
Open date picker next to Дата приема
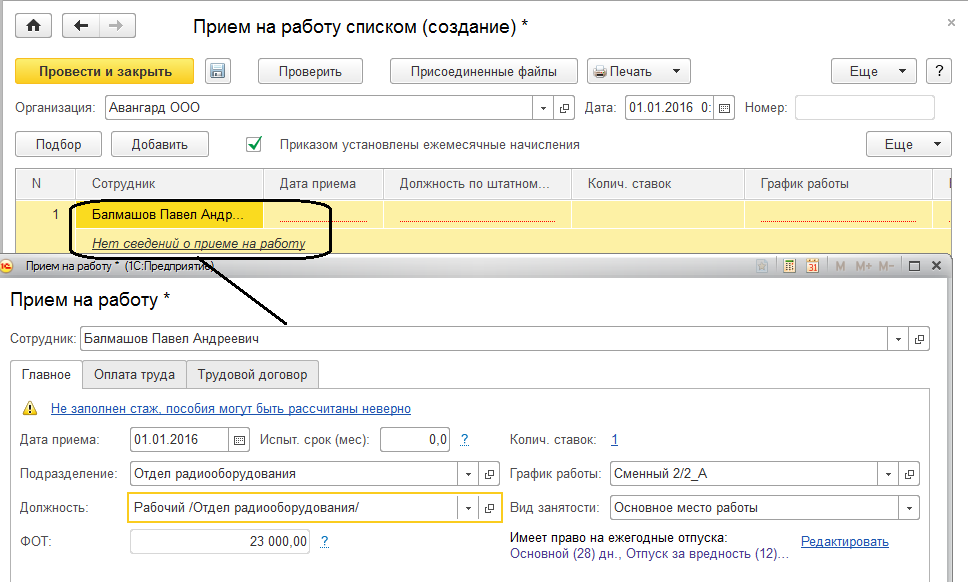coord(239,440)
